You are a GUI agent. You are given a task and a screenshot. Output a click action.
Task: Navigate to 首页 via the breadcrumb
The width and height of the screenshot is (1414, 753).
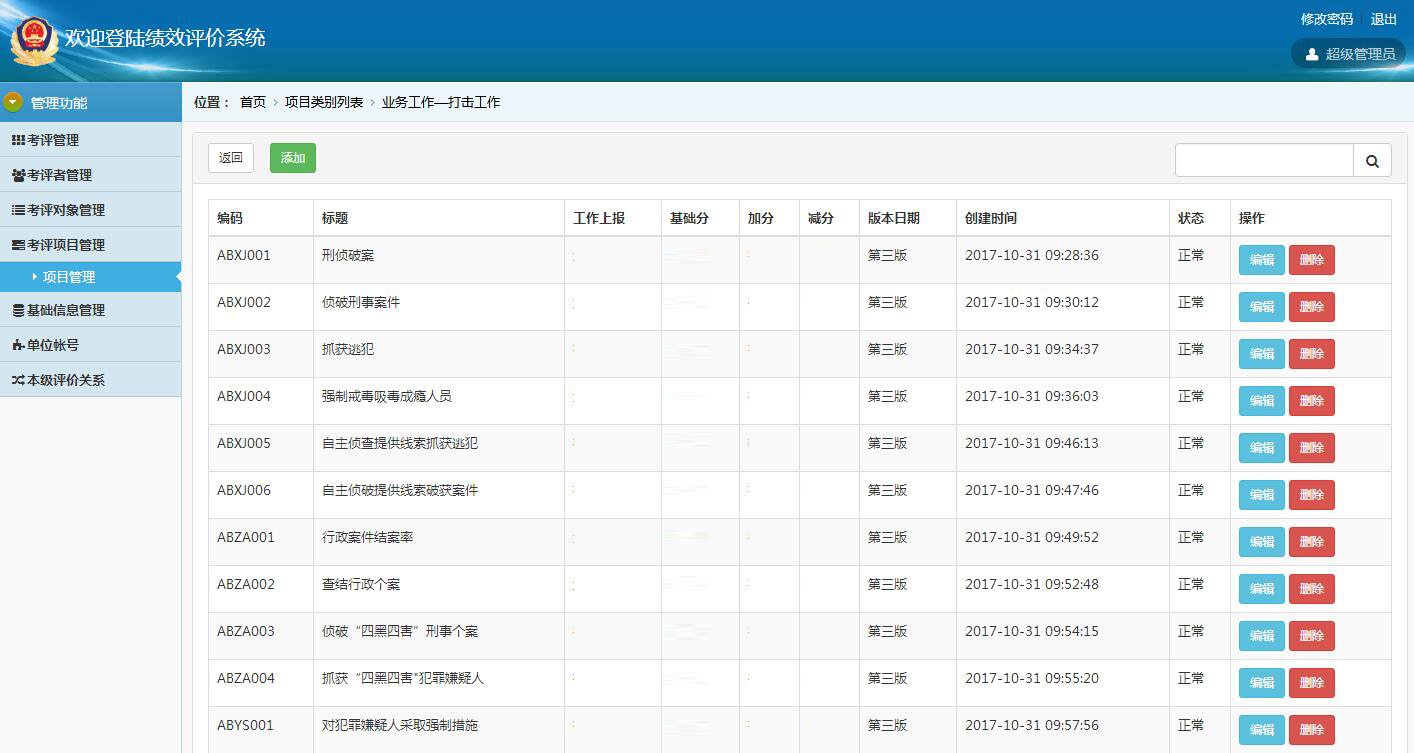(253, 101)
